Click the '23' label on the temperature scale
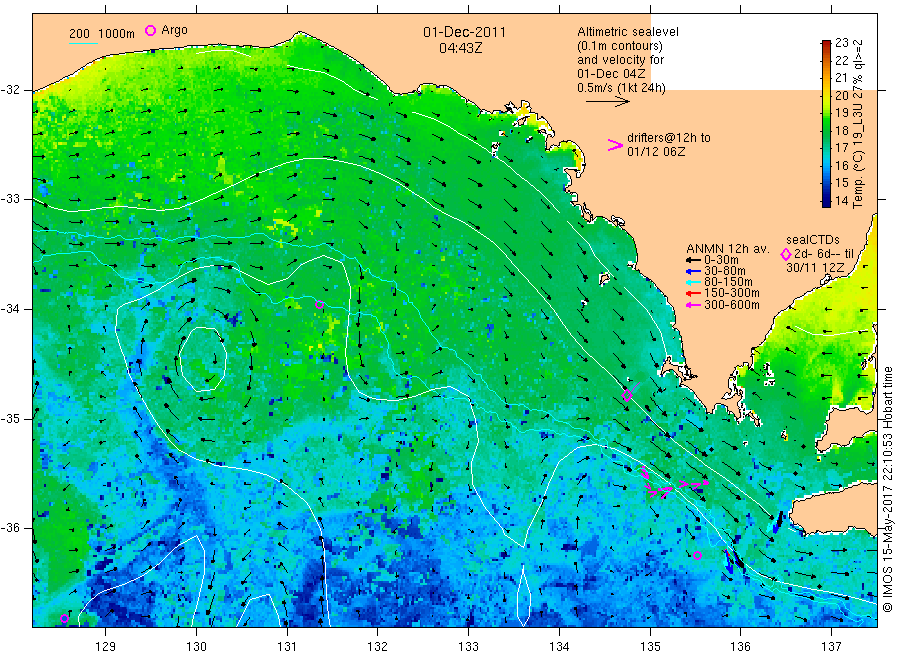 tap(841, 42)
